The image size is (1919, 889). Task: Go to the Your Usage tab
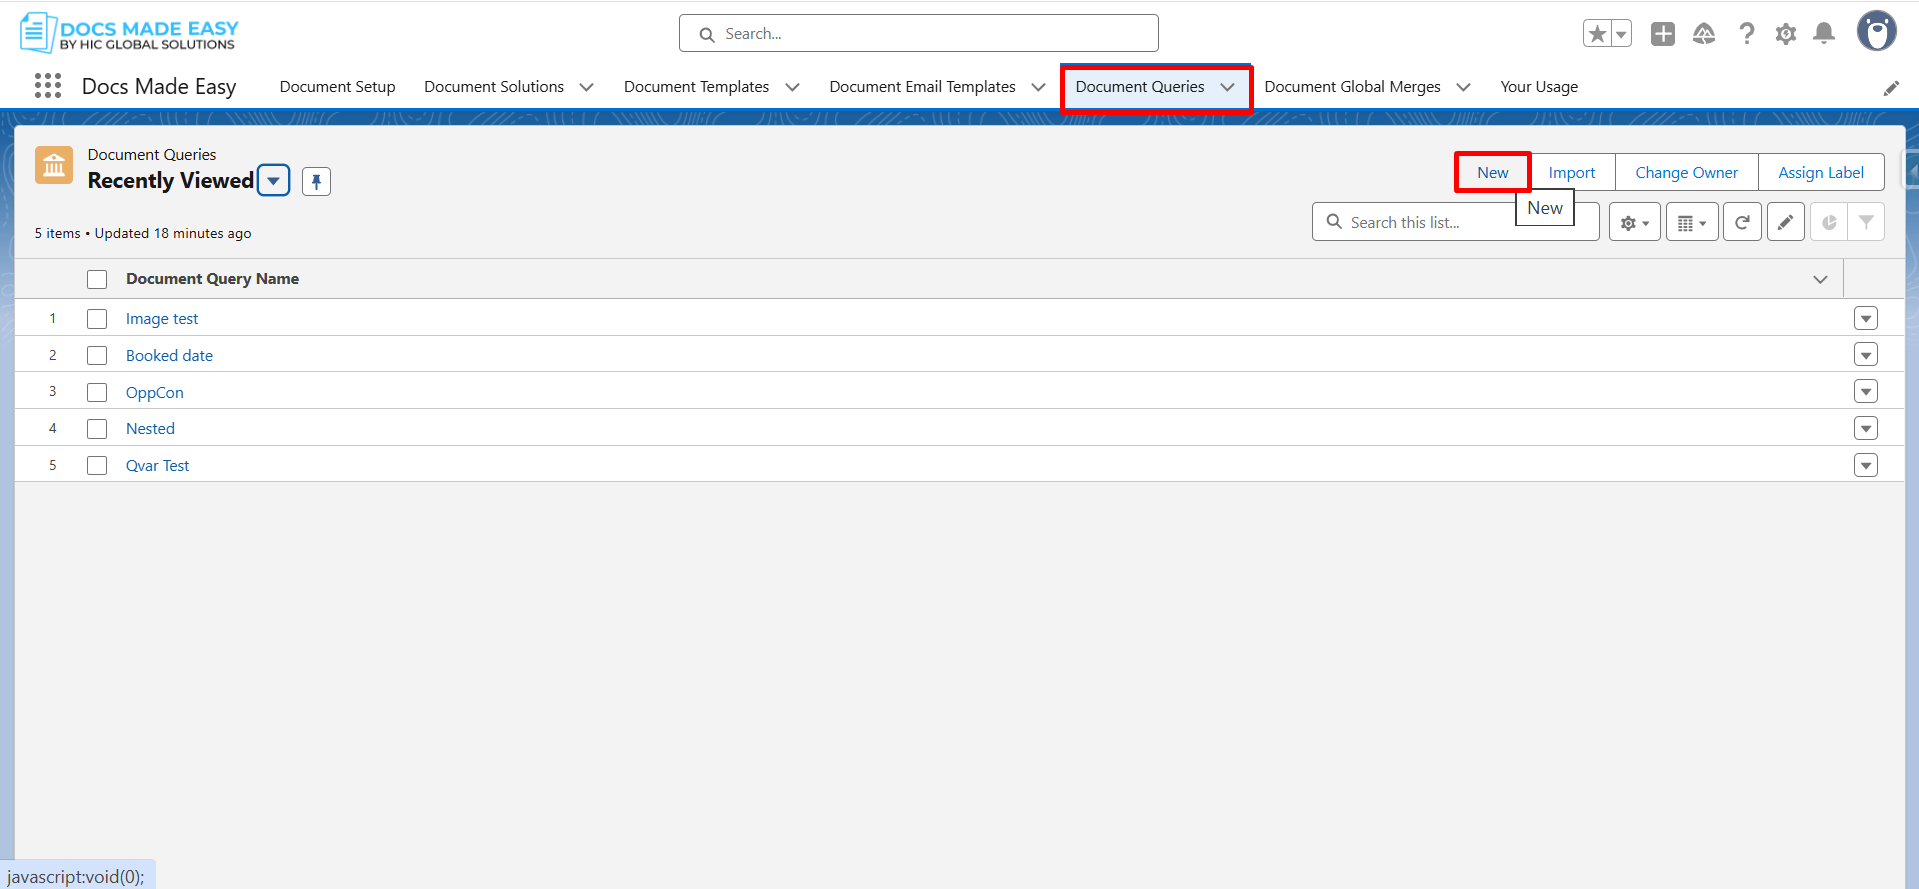pos(1538,87)
